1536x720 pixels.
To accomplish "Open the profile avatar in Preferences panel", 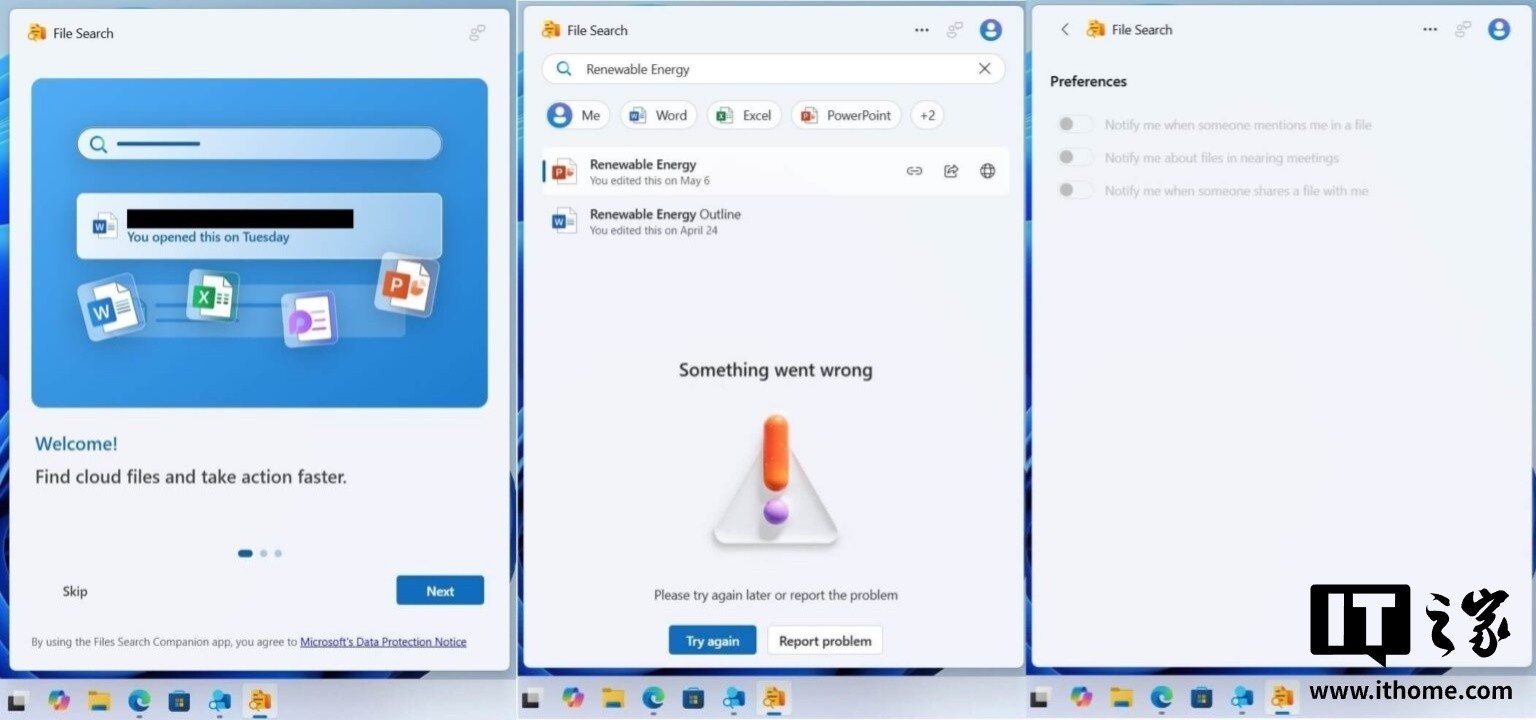I will [x=1498, y=30].
